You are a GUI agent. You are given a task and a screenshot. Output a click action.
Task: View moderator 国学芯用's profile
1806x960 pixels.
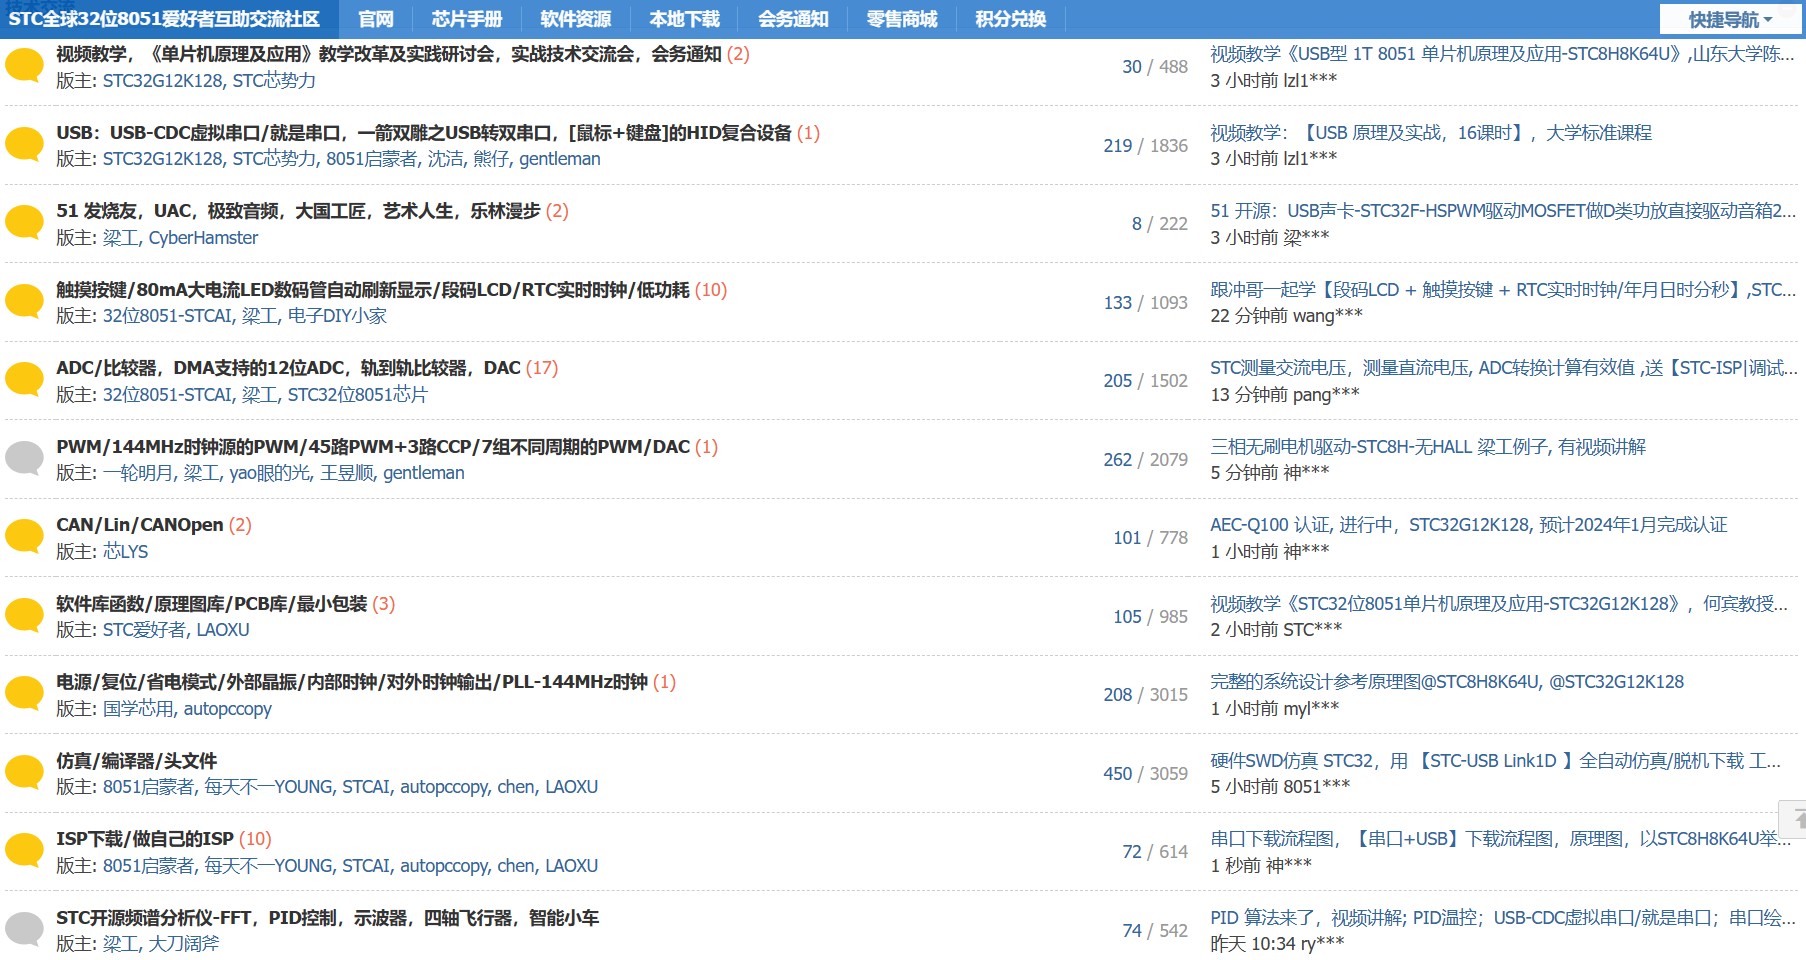[x=138, y=709]
